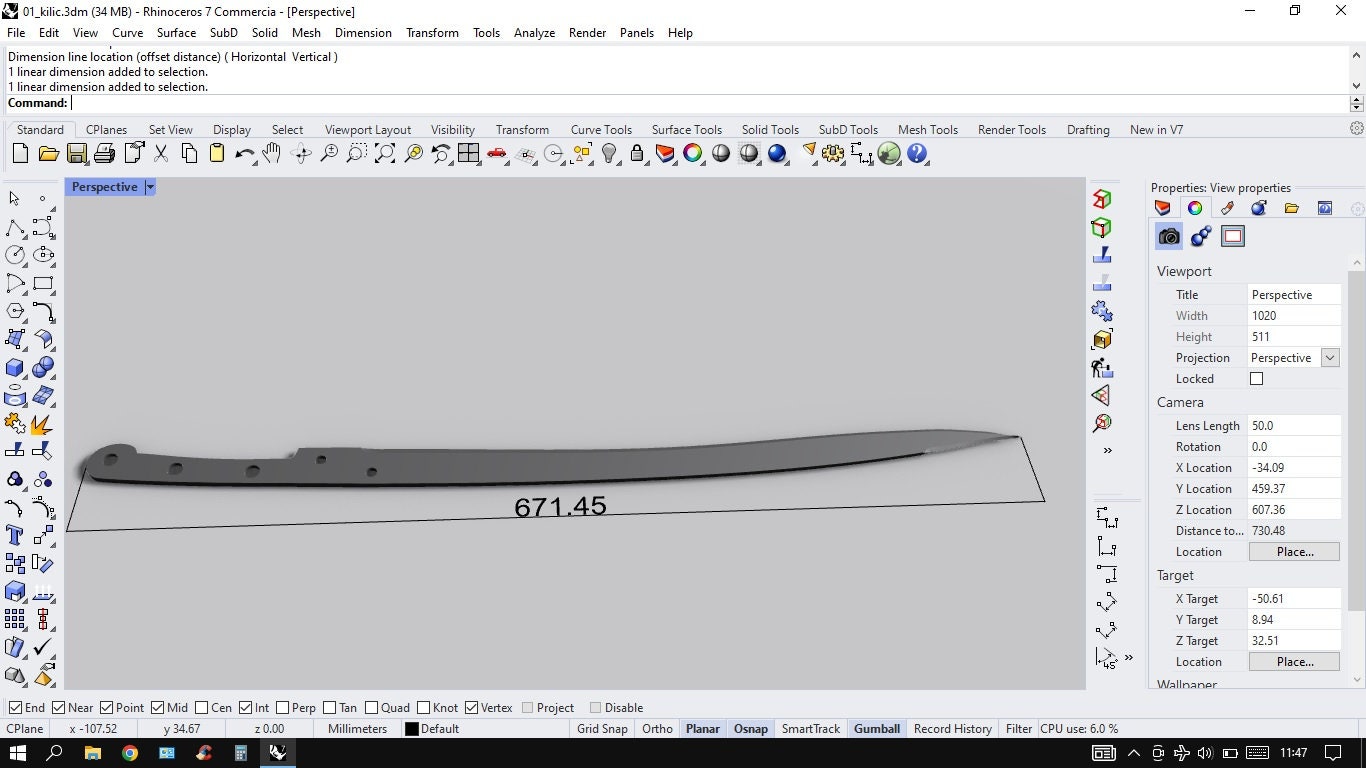
Task: Click Place for the Target Location
Action: click(x=1294, y=661)
